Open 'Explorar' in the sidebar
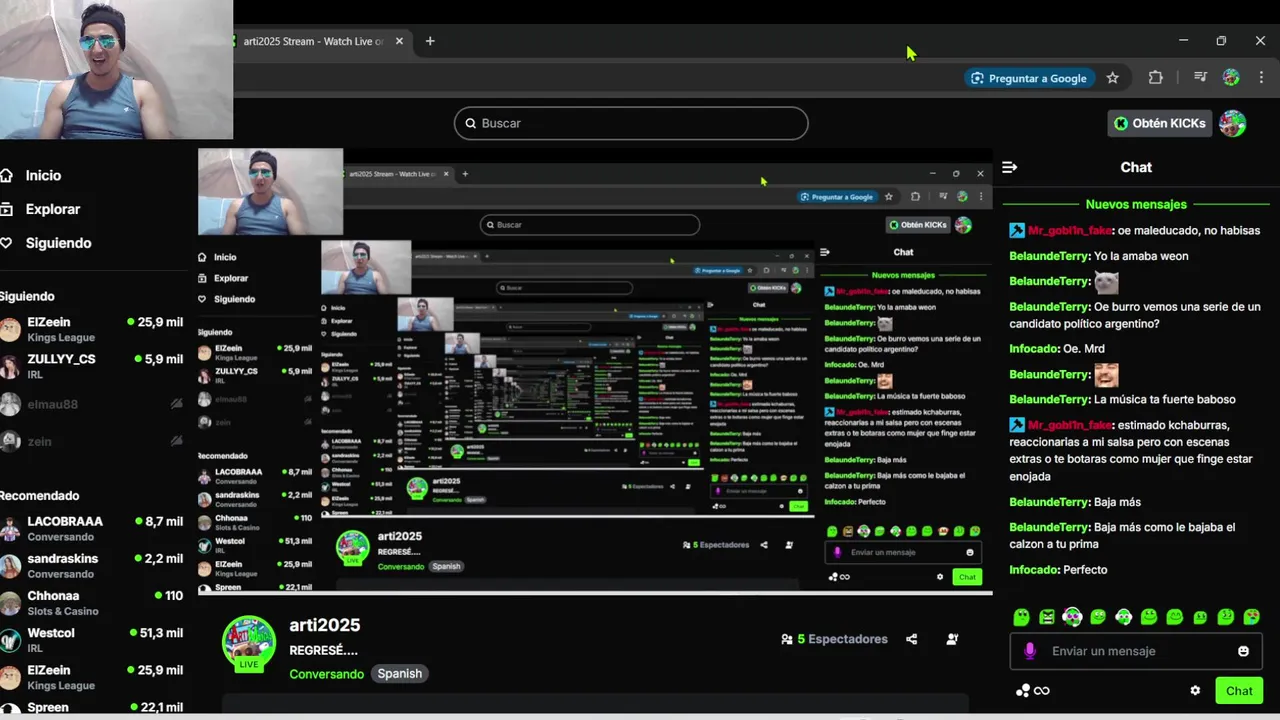This screenshot has height=720, width=1280. click(52, 209)
